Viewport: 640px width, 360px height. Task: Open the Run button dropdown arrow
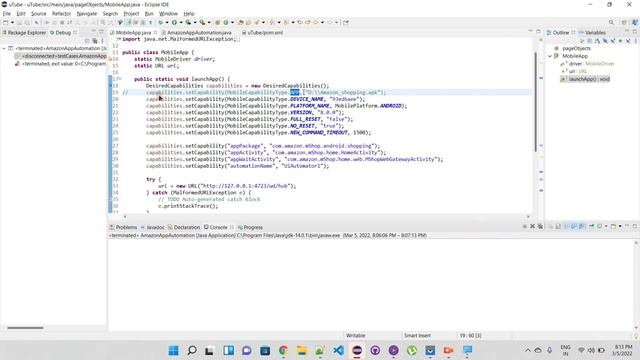tap(181, 22)
